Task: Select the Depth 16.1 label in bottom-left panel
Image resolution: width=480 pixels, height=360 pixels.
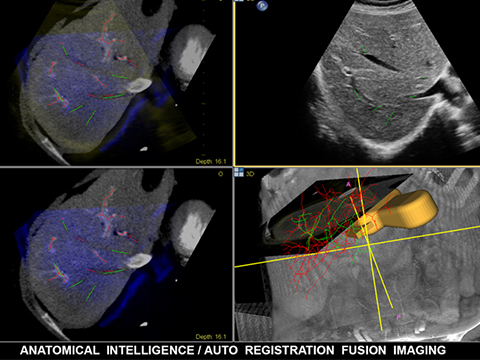Action: point(211,337)
